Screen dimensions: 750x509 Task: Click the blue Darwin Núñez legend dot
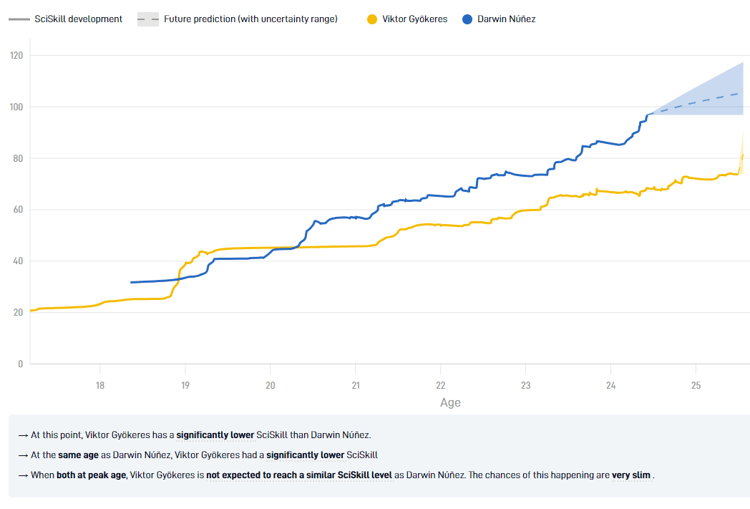tap(467, 19)
